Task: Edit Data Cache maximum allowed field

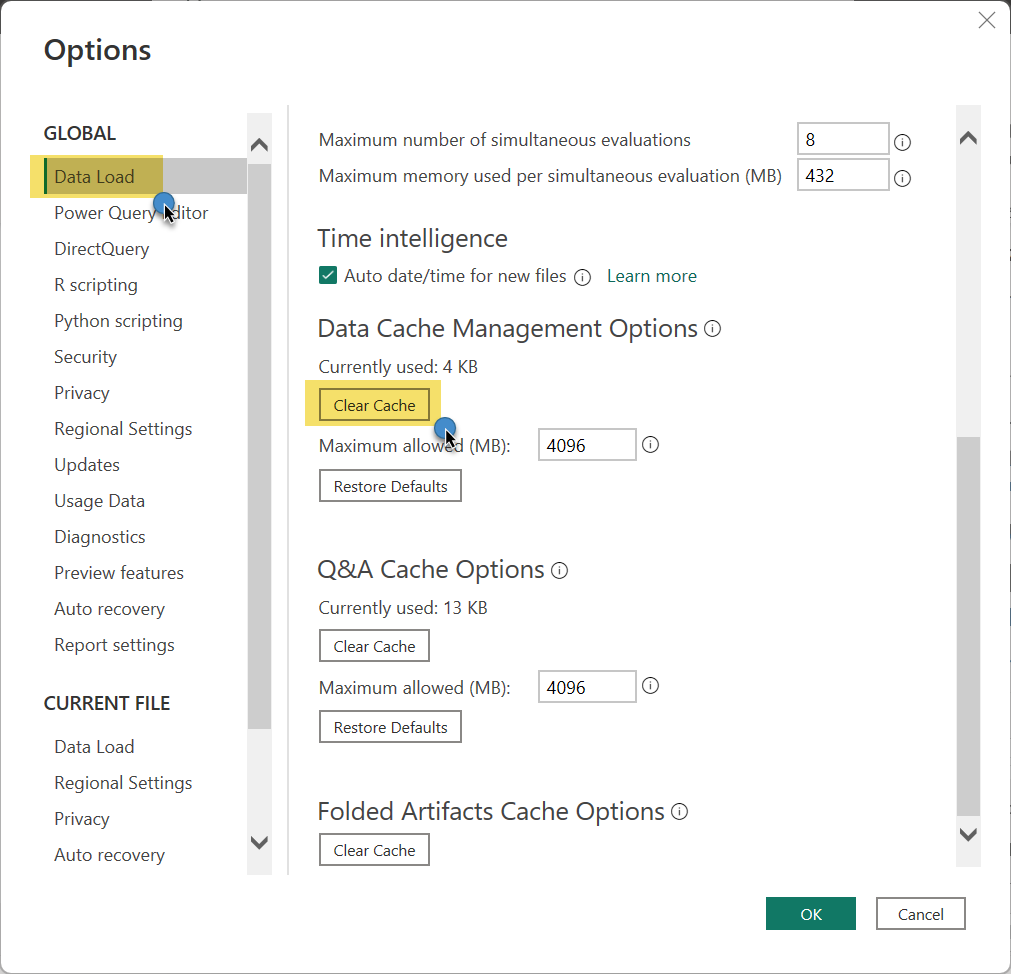Action: click(x=587, y=445)
